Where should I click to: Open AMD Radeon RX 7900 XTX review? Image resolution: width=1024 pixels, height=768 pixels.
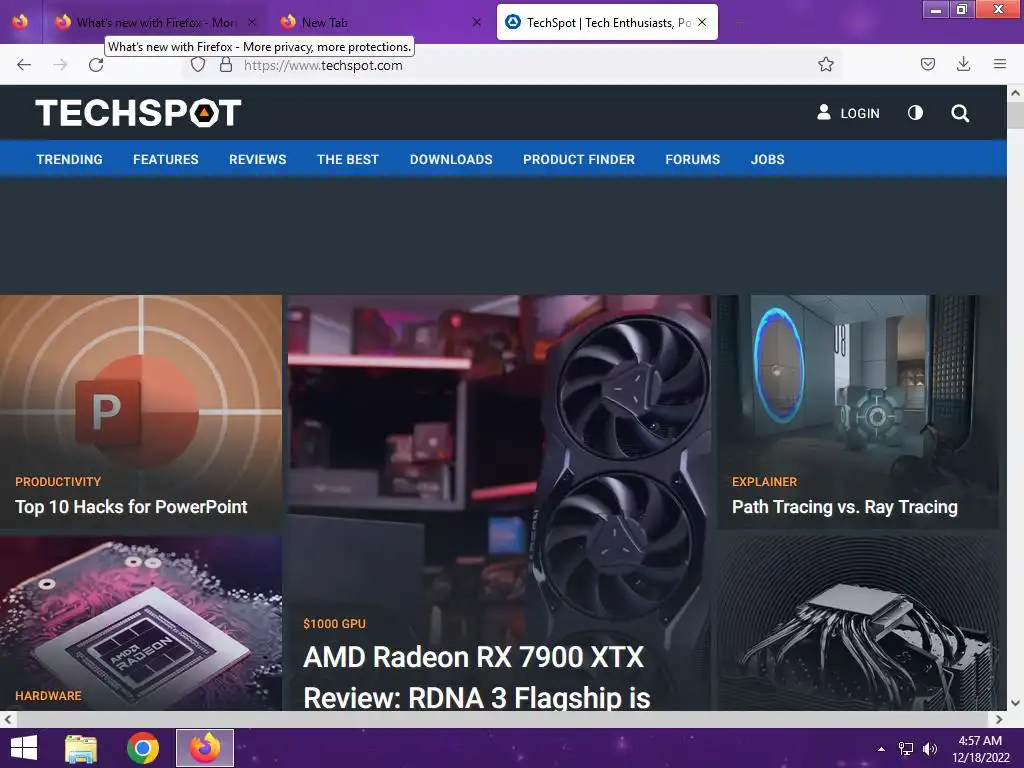(477, 677)
